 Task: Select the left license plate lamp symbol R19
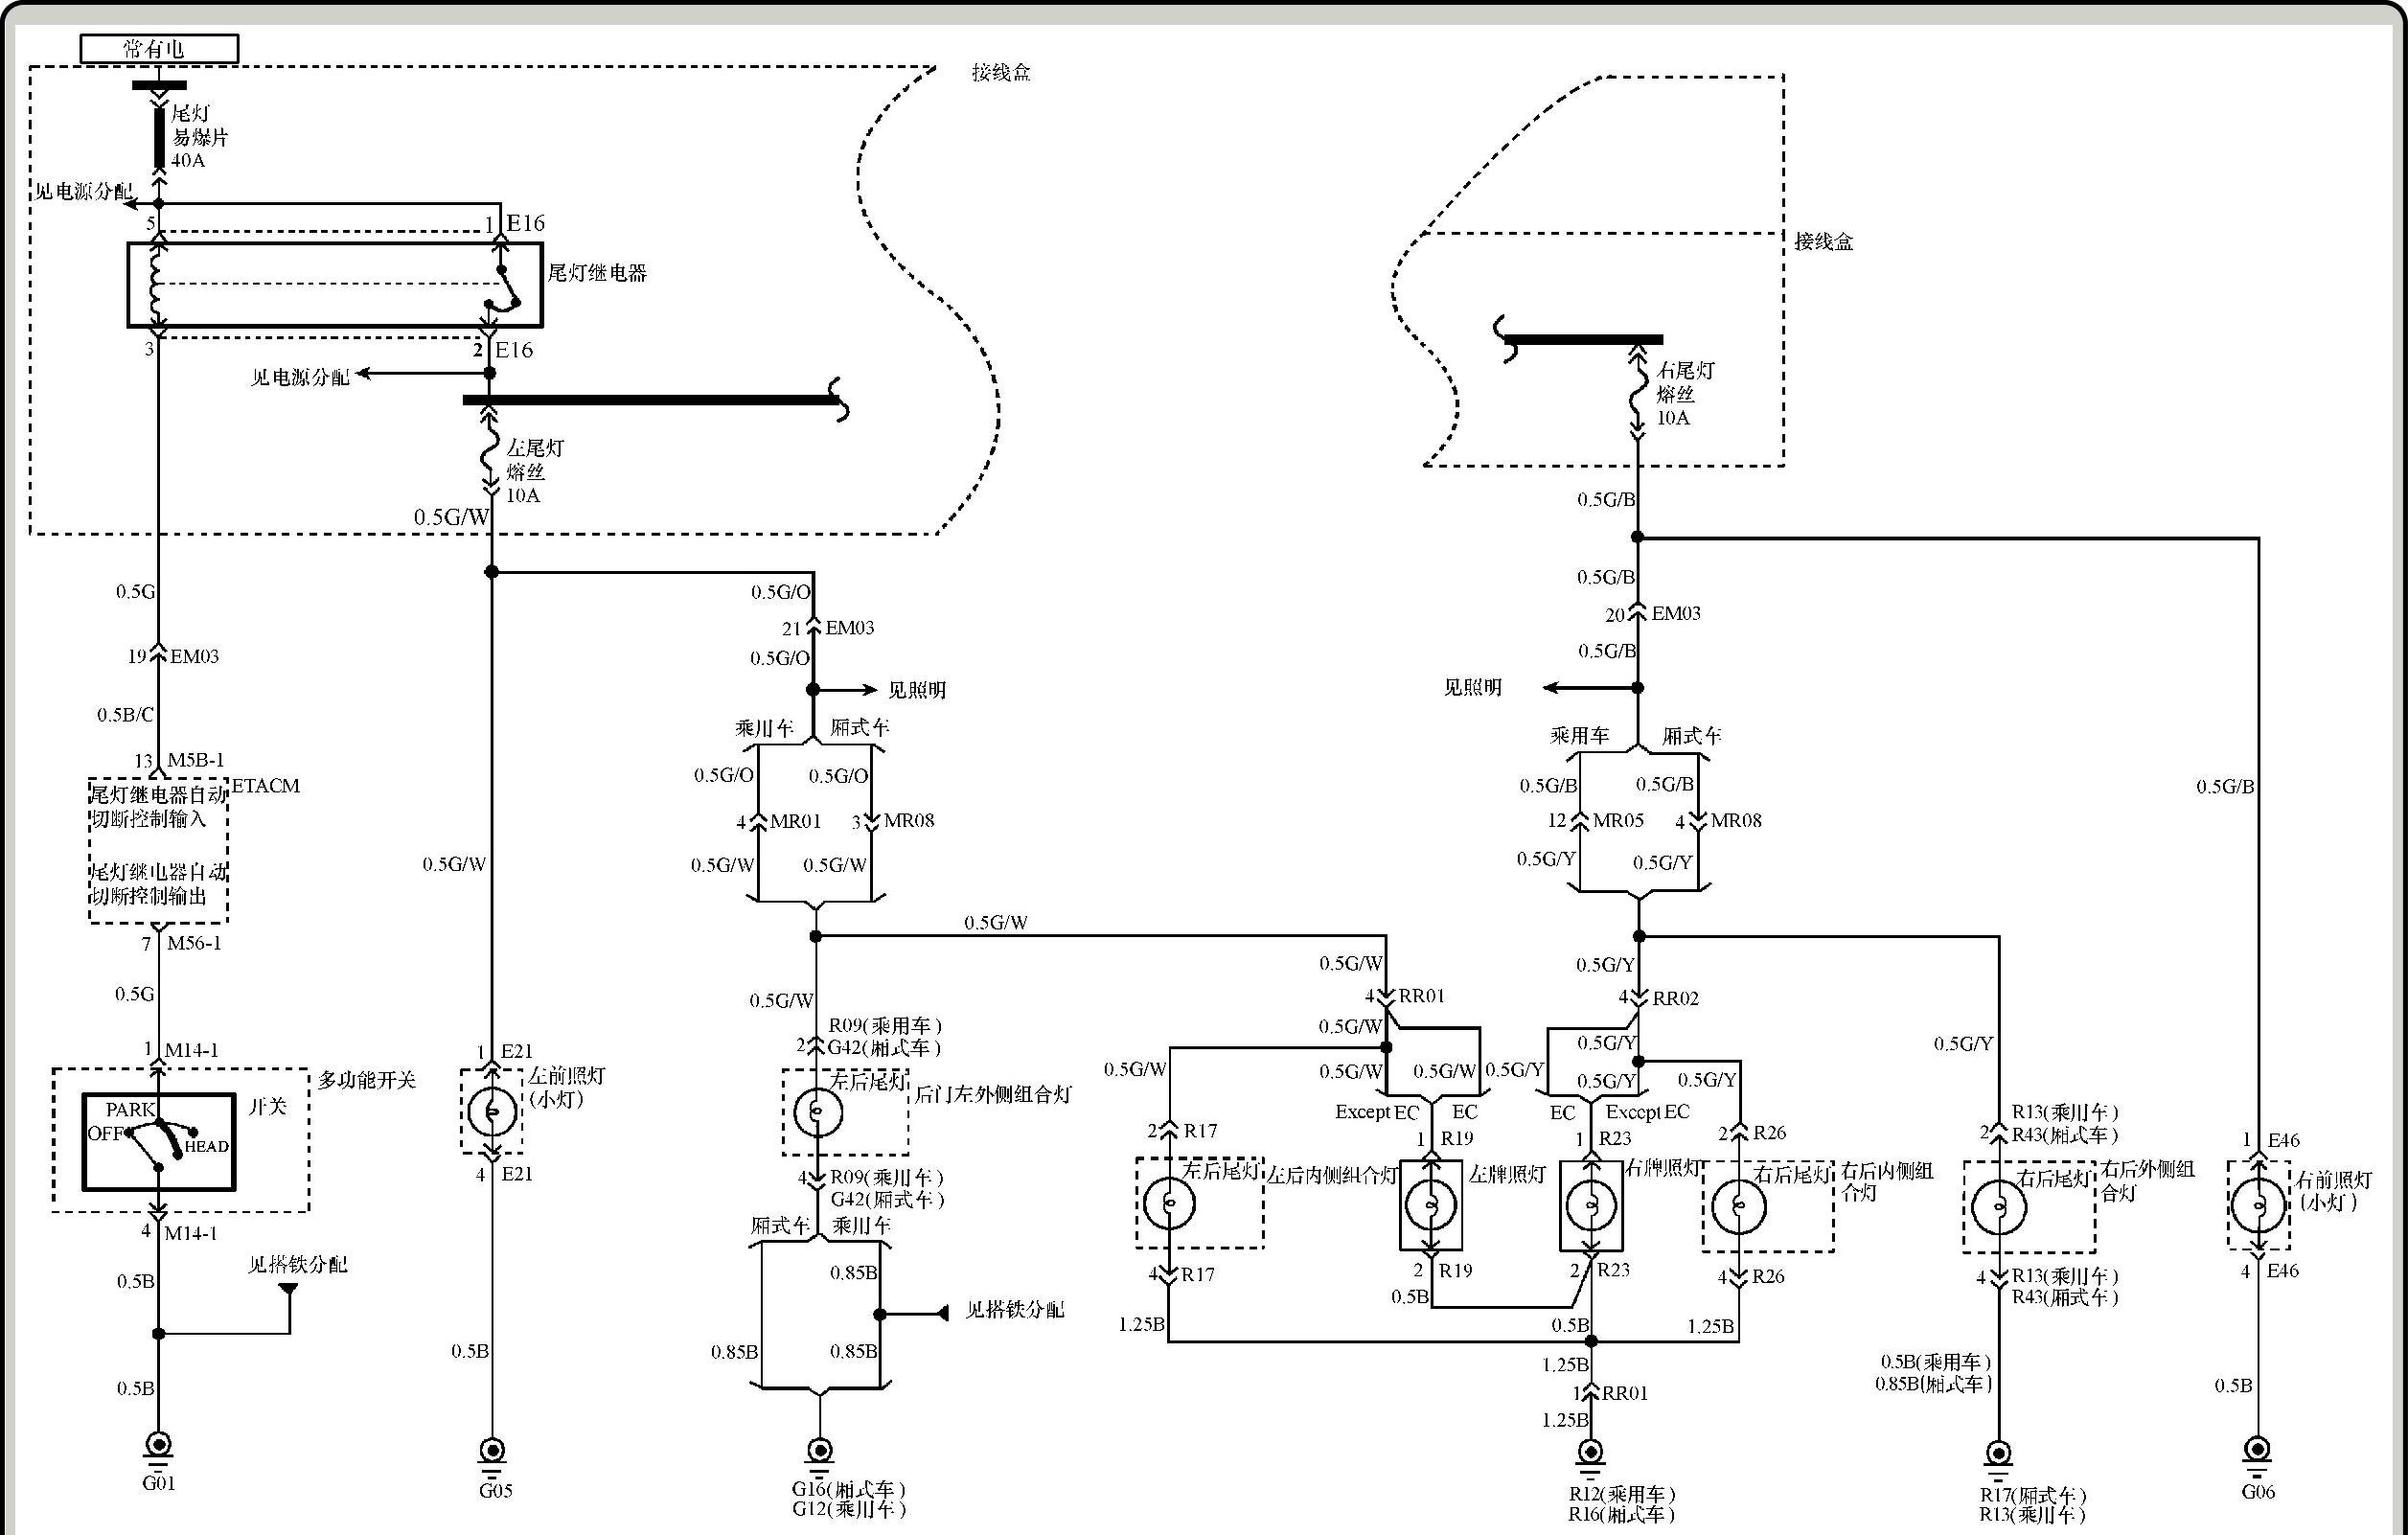tap(1430, 1205)
